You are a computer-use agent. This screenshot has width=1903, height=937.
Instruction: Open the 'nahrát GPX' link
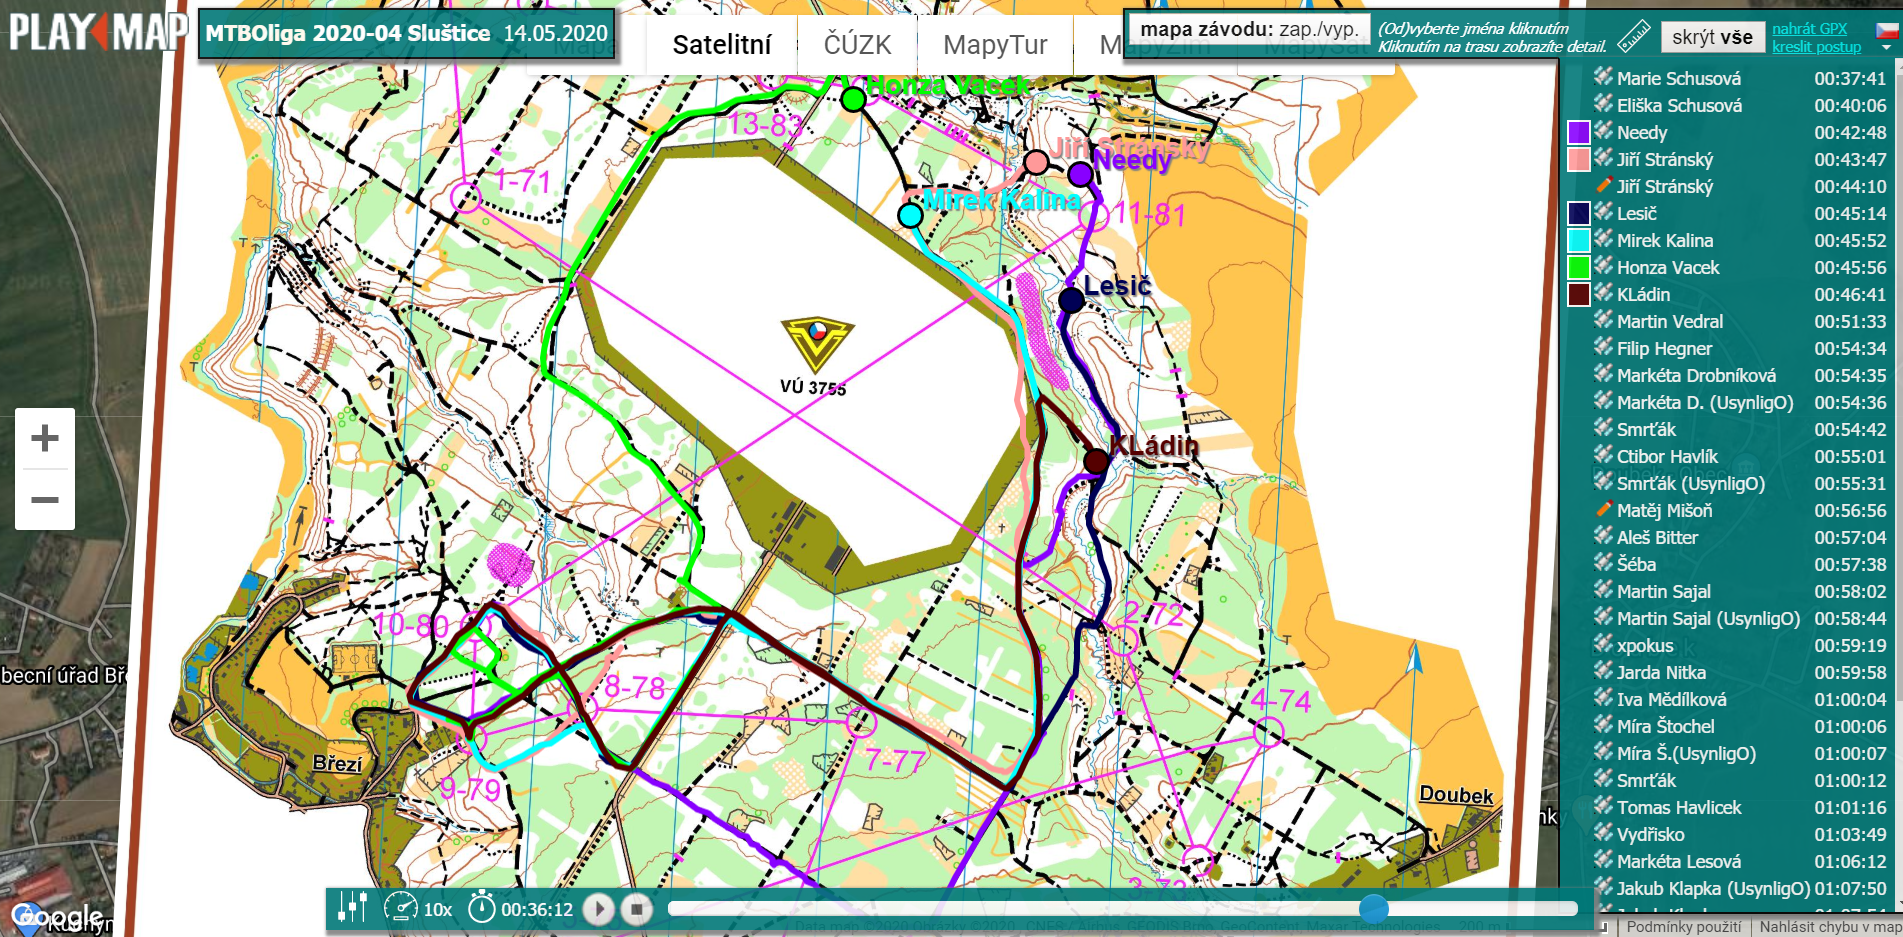pyautogui.click(x=1809, y=29)
